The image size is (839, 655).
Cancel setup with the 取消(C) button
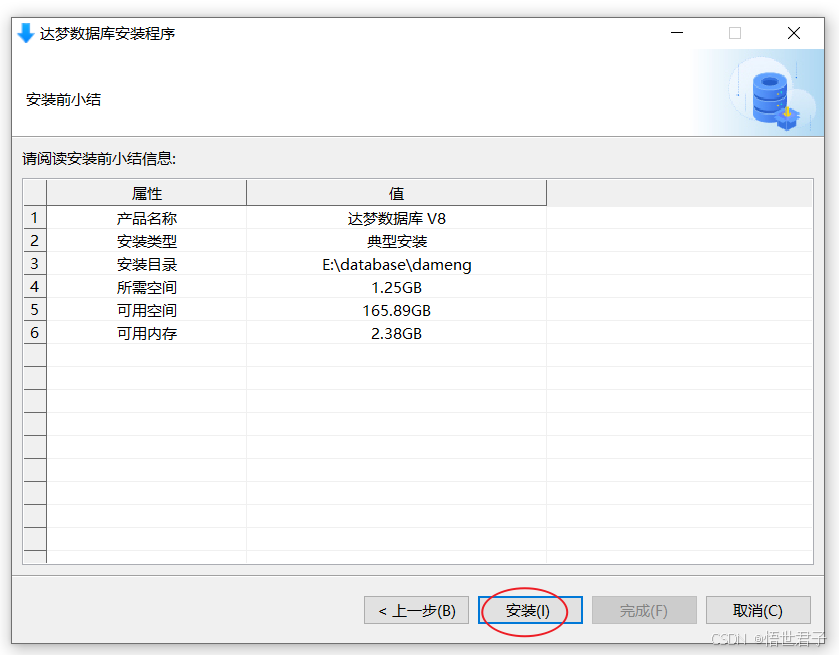click(758, 611)
